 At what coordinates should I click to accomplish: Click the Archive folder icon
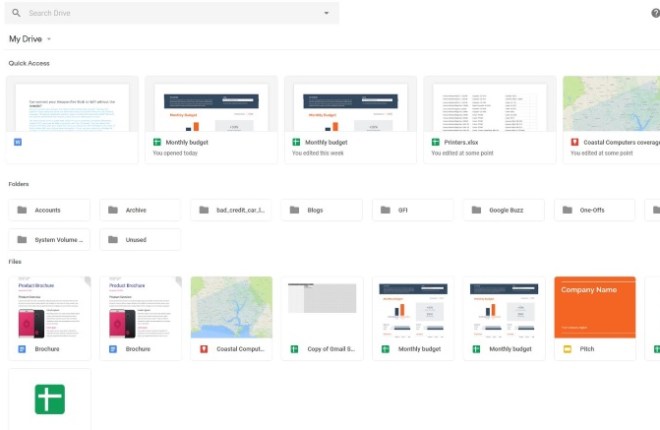(113, 210)
